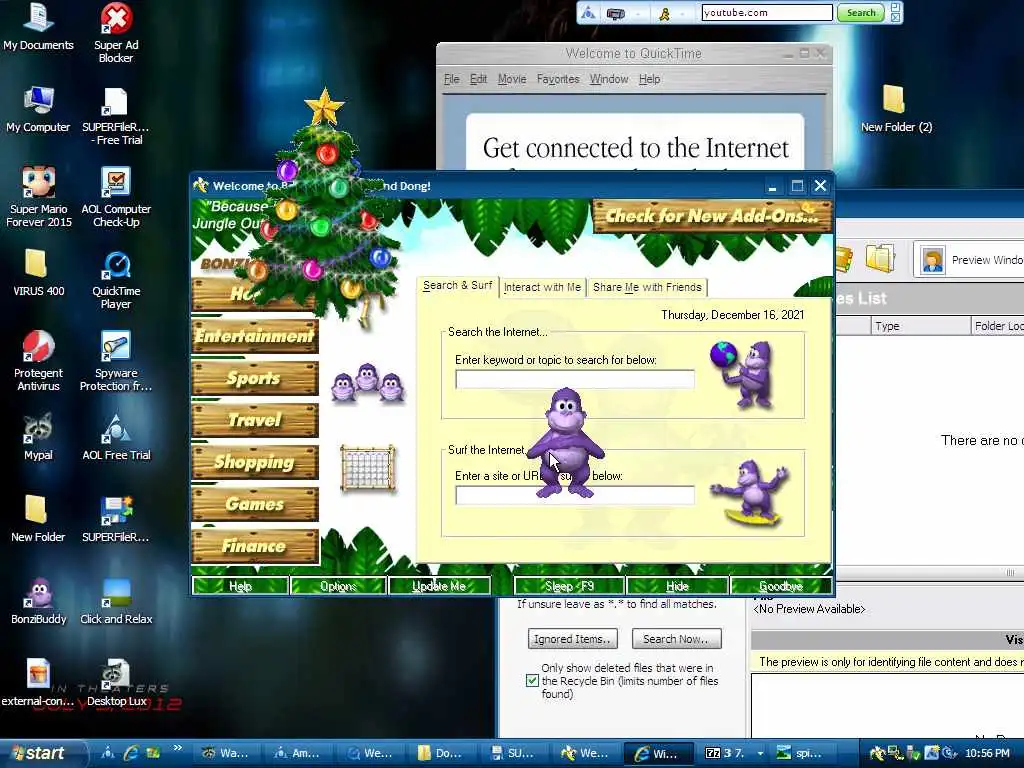The image size is (1024, 768).
Task: Select the BonziBuddy desktop shortcut
Action: pos(39,601)
